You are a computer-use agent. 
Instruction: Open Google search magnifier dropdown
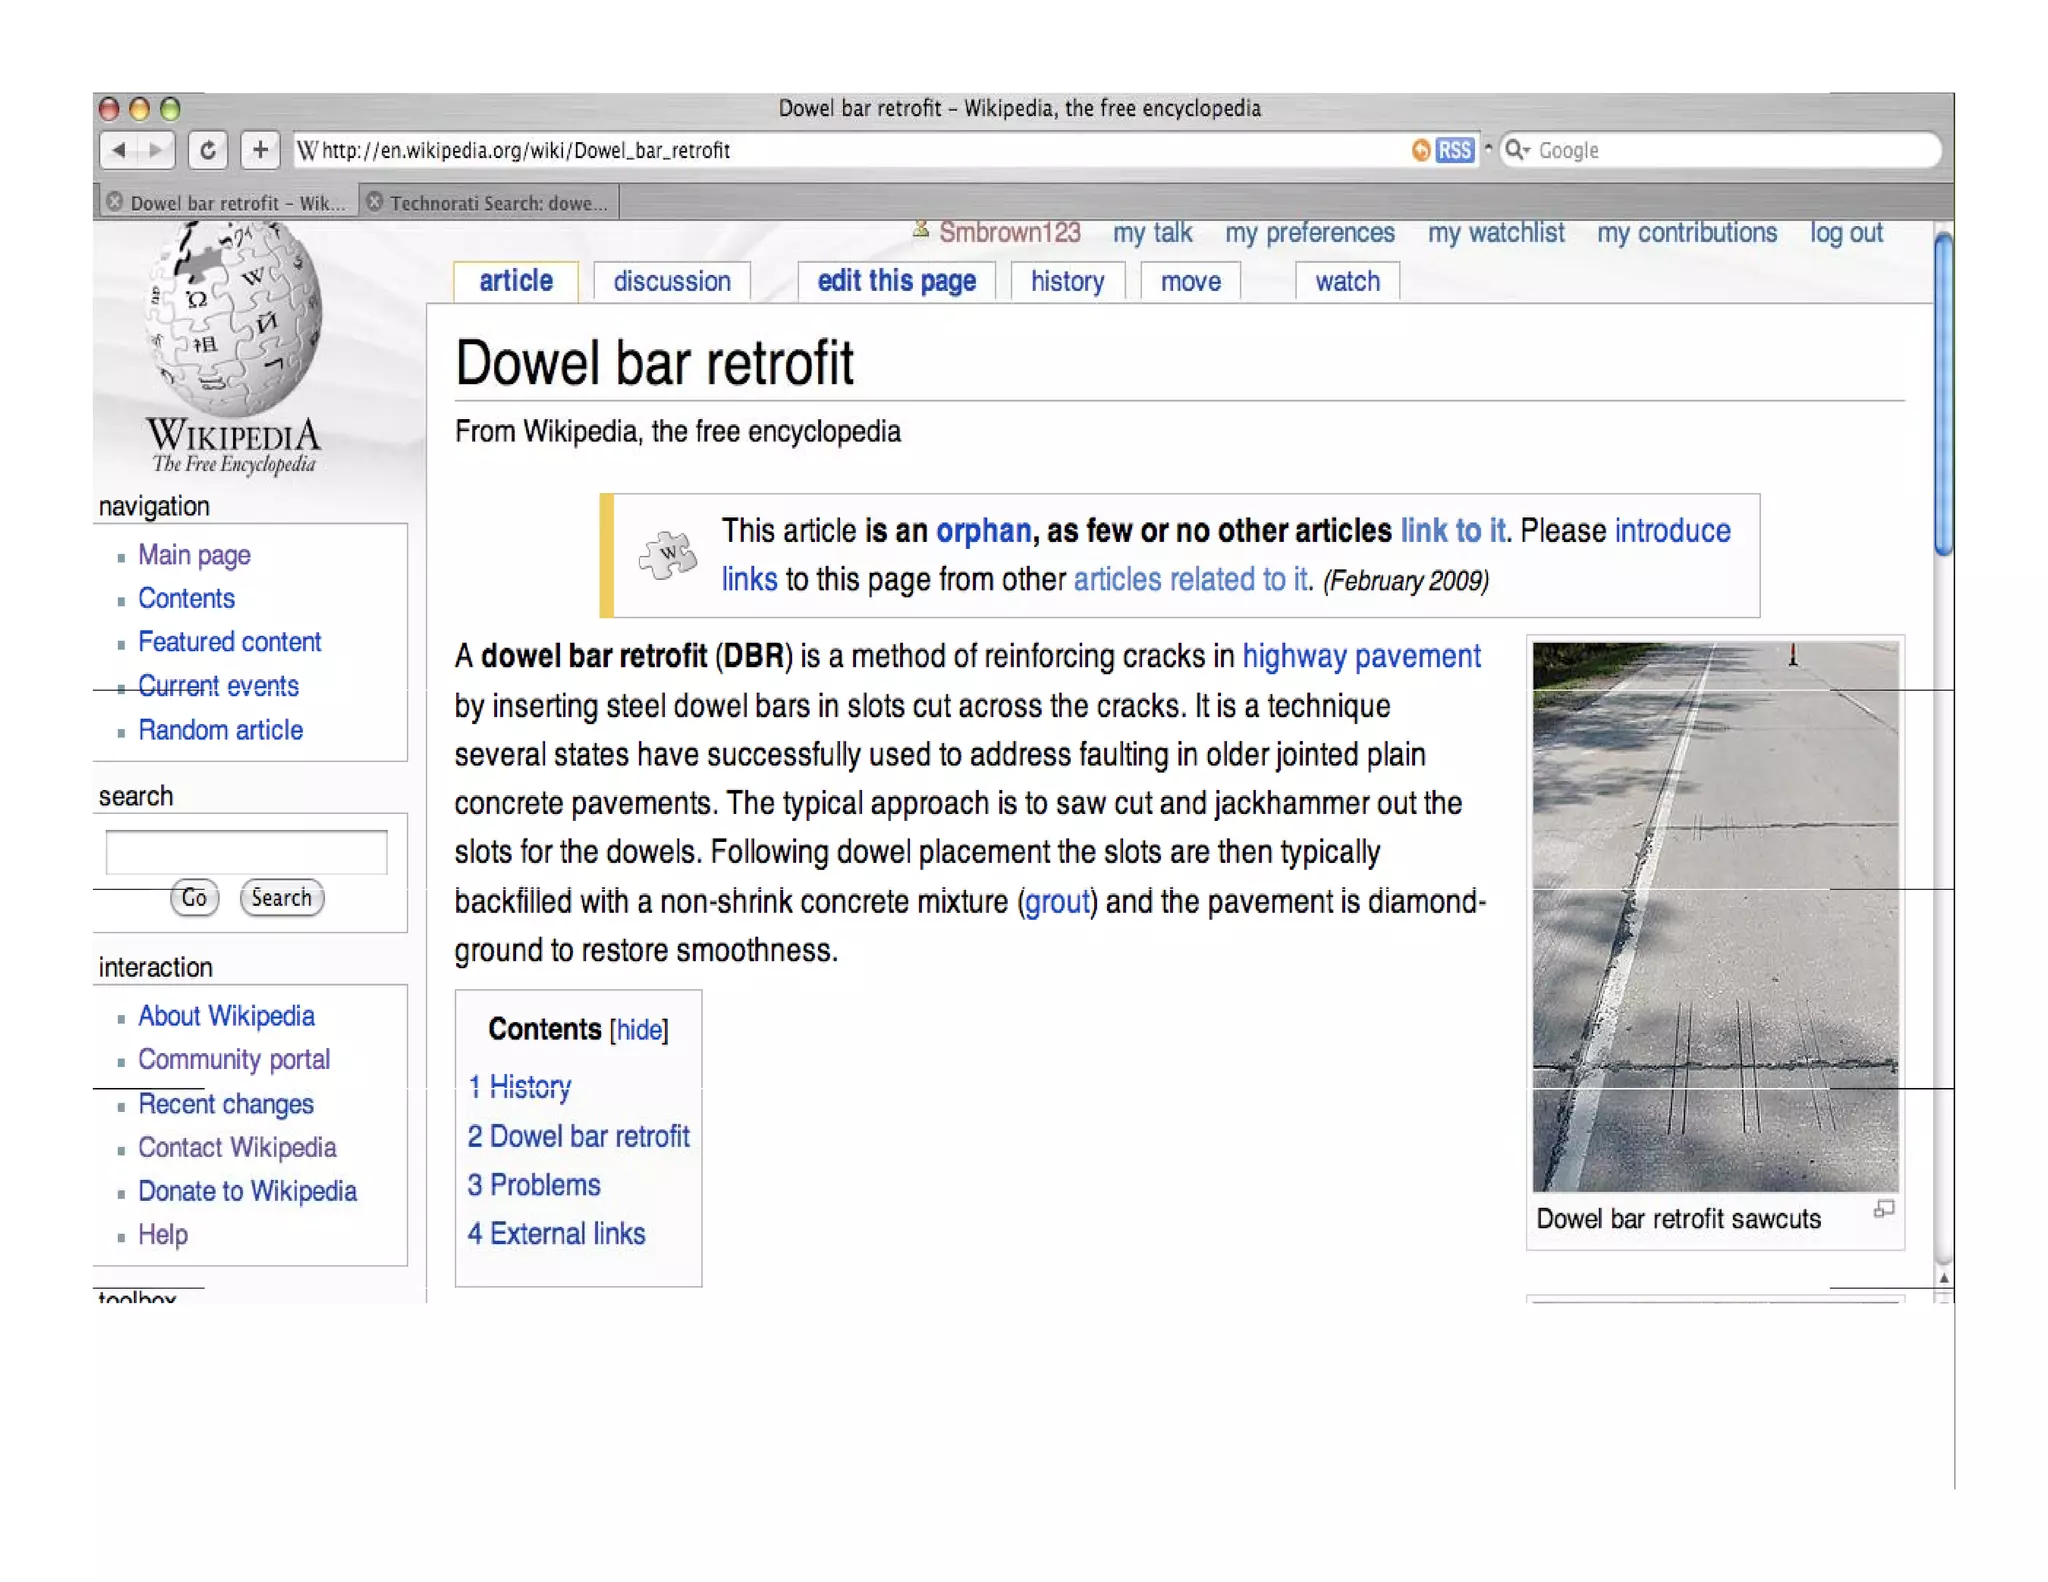click(1517, 150)
